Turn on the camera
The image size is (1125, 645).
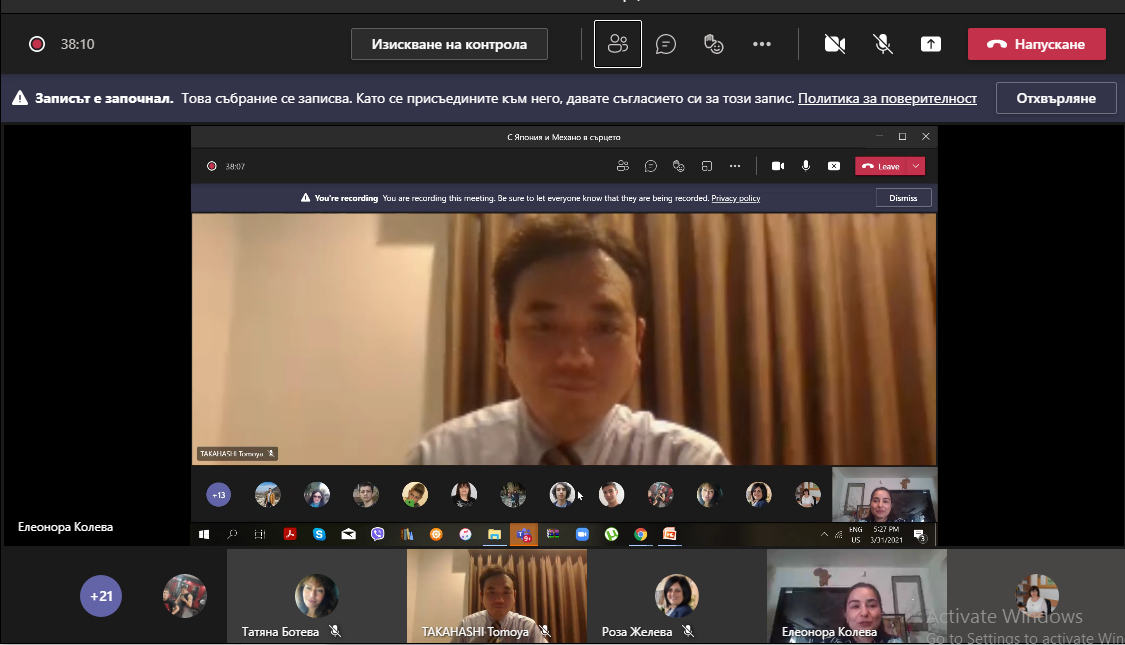(x=834, y=44)
